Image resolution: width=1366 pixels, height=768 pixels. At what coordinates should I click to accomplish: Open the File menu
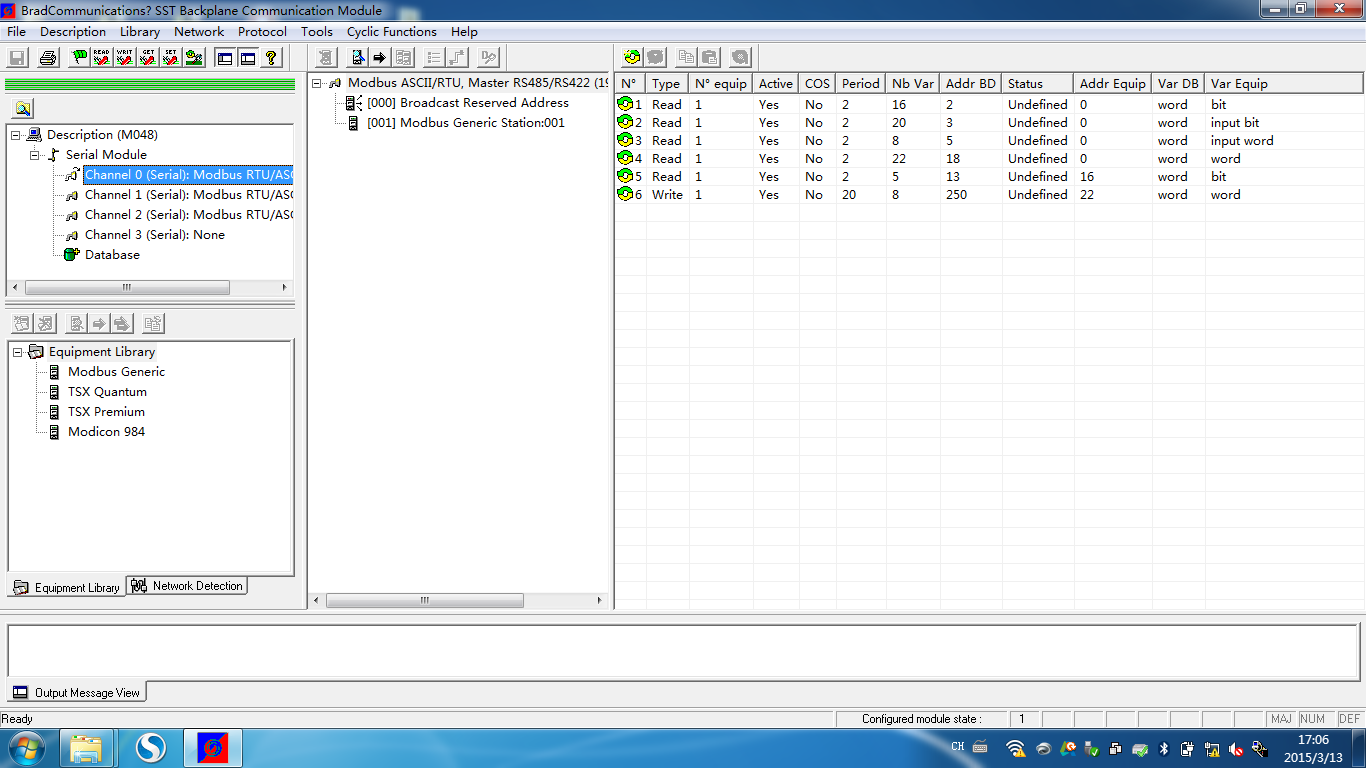tap(16, 31)
